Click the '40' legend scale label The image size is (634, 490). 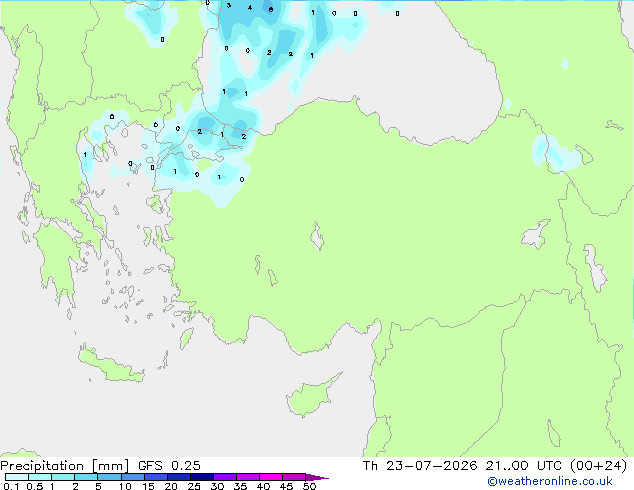(263, 486)
